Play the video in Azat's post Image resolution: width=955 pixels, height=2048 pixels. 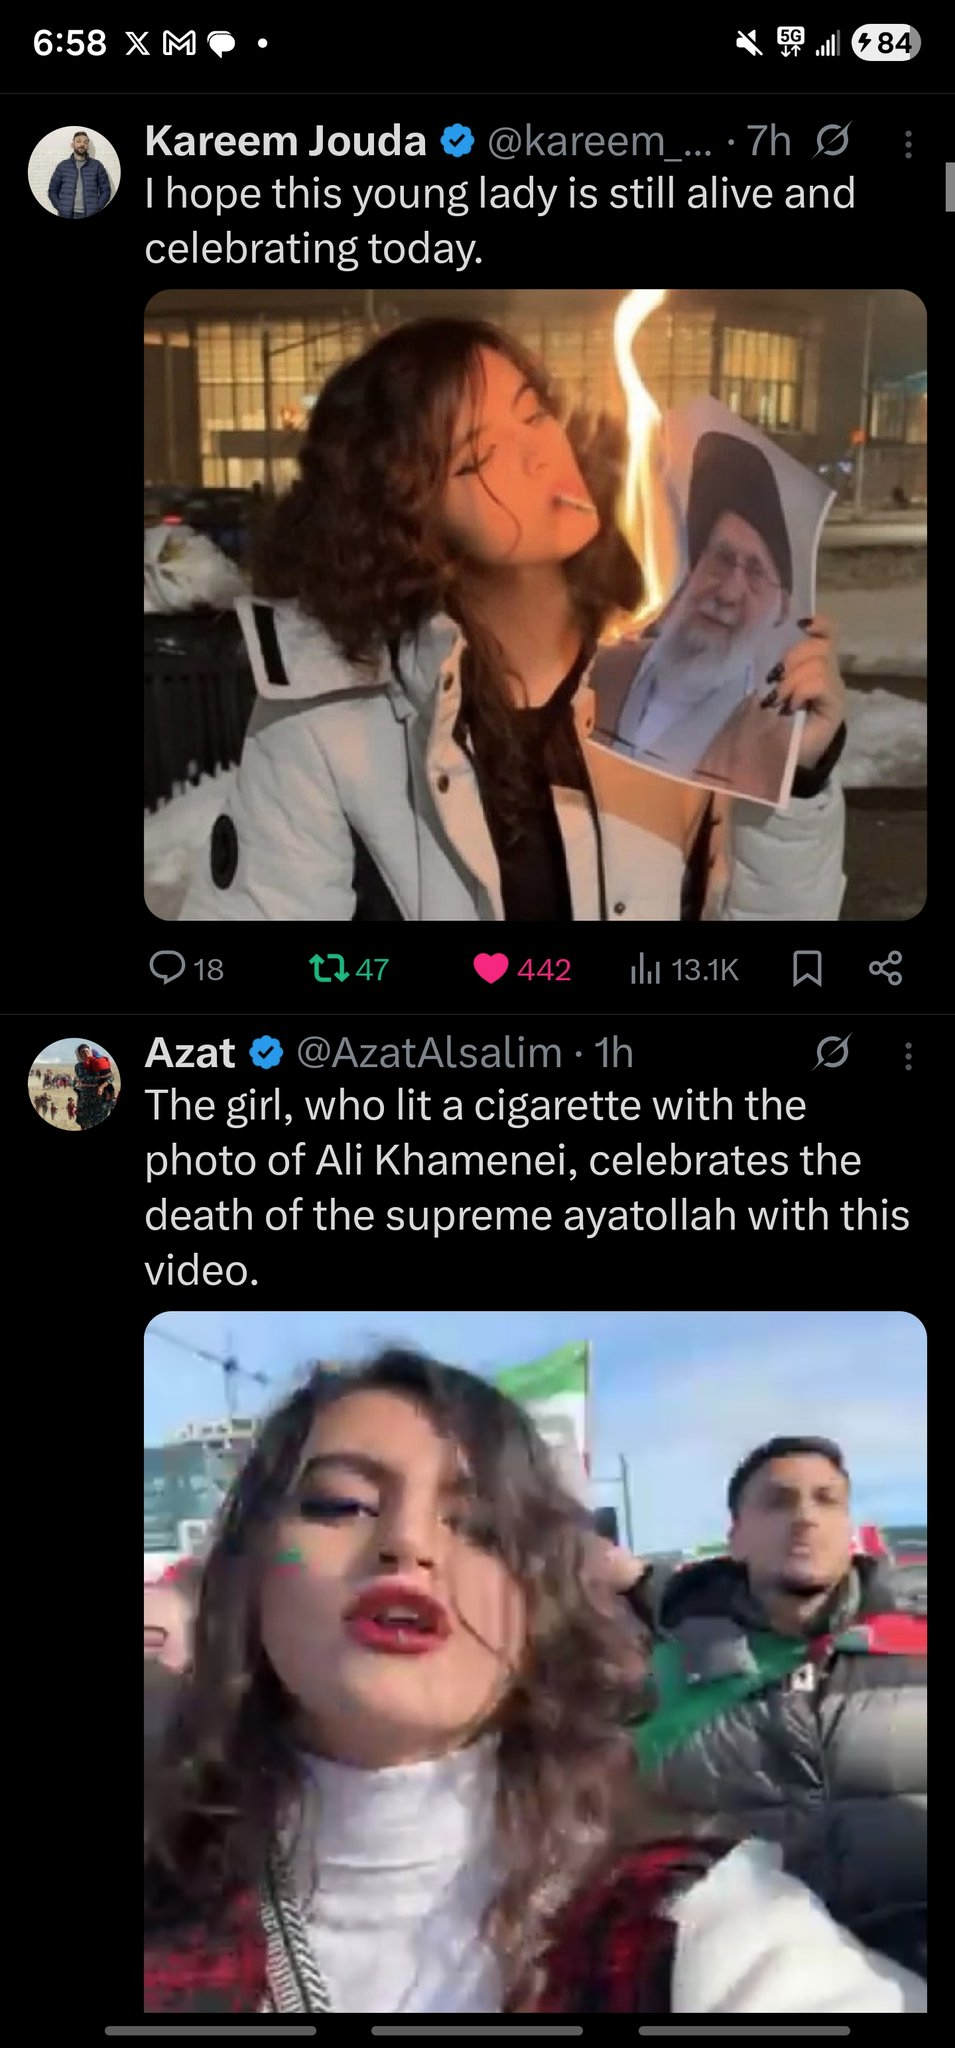(535, 1661)
